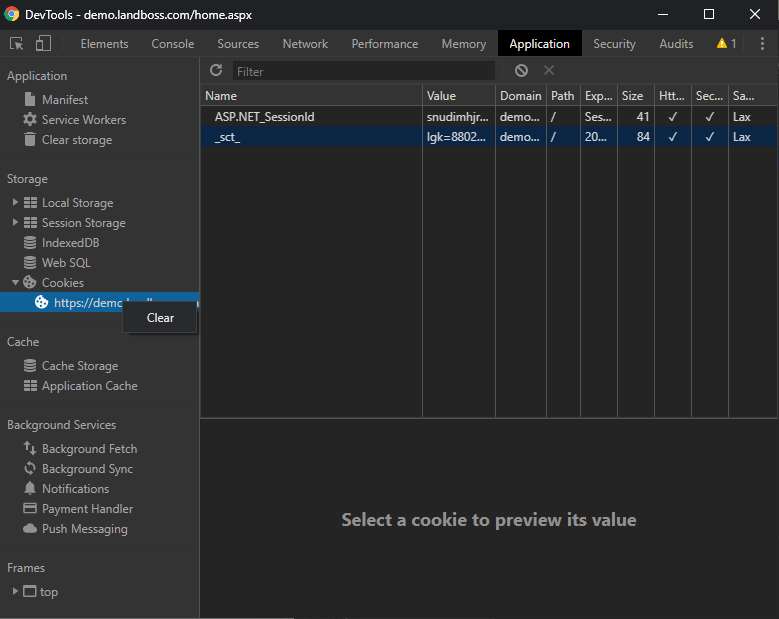Sort cookies by Path column header
This screenshot has width=779, height=619.
(x=563, y=96)
